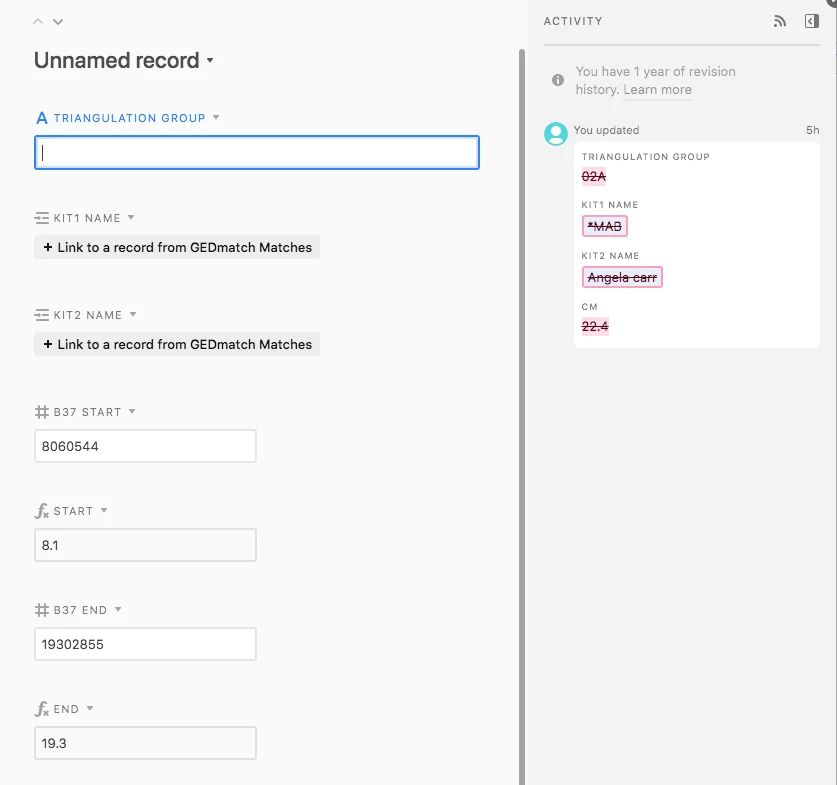The image size is (837, 785).
Task: Click the struck-through 22.4 CM value
Action: click(595, 326)
